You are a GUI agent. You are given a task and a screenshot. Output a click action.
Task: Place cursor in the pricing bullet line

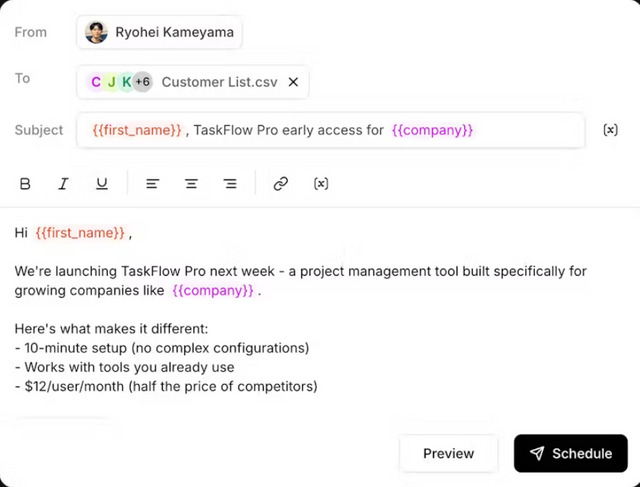[166, 386]
